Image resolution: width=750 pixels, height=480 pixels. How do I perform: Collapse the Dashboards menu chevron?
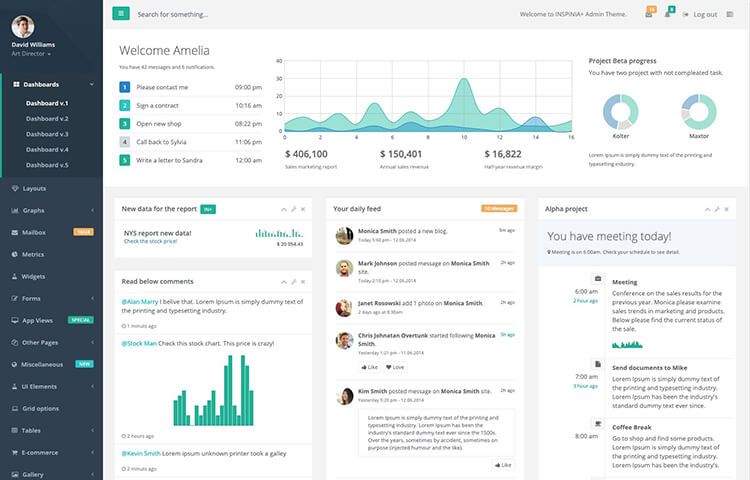91,84
